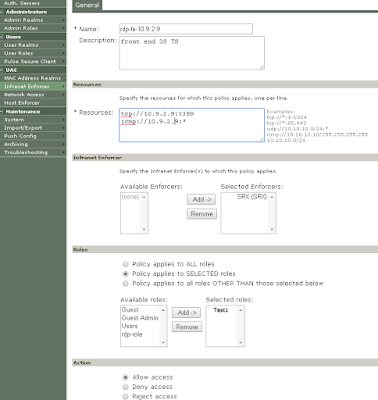Click Add button for roles
The width and height of the screenshot is (378, 400).
coord(187,313)
